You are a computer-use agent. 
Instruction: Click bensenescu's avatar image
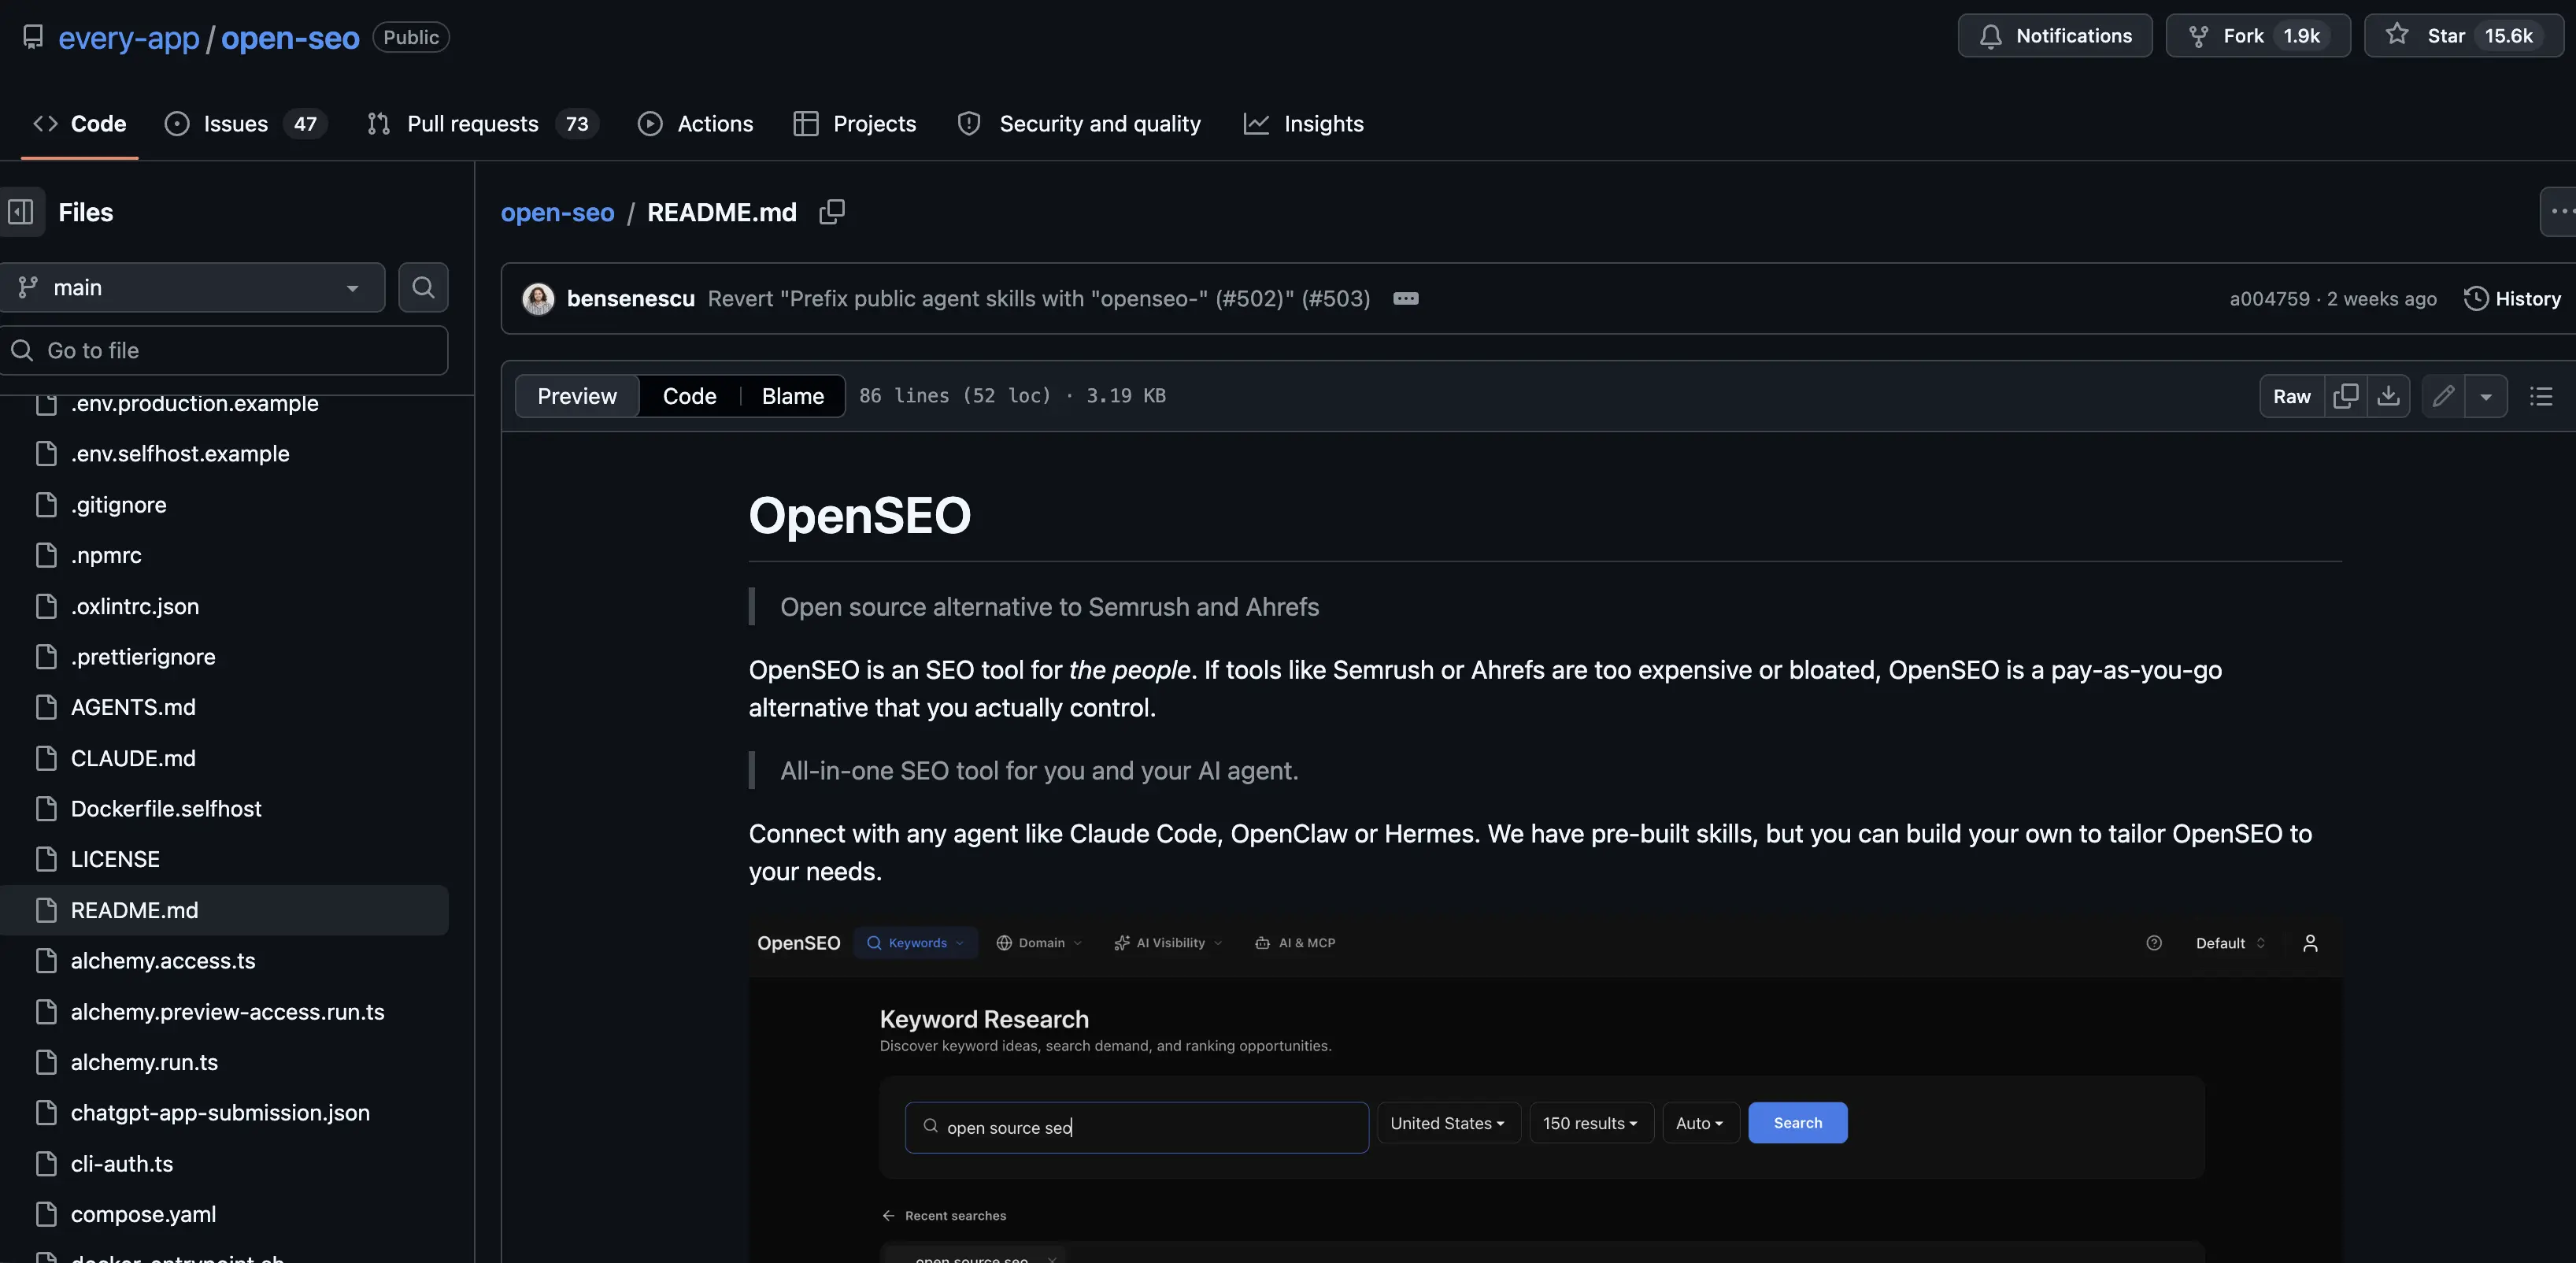tap(538, 299)
